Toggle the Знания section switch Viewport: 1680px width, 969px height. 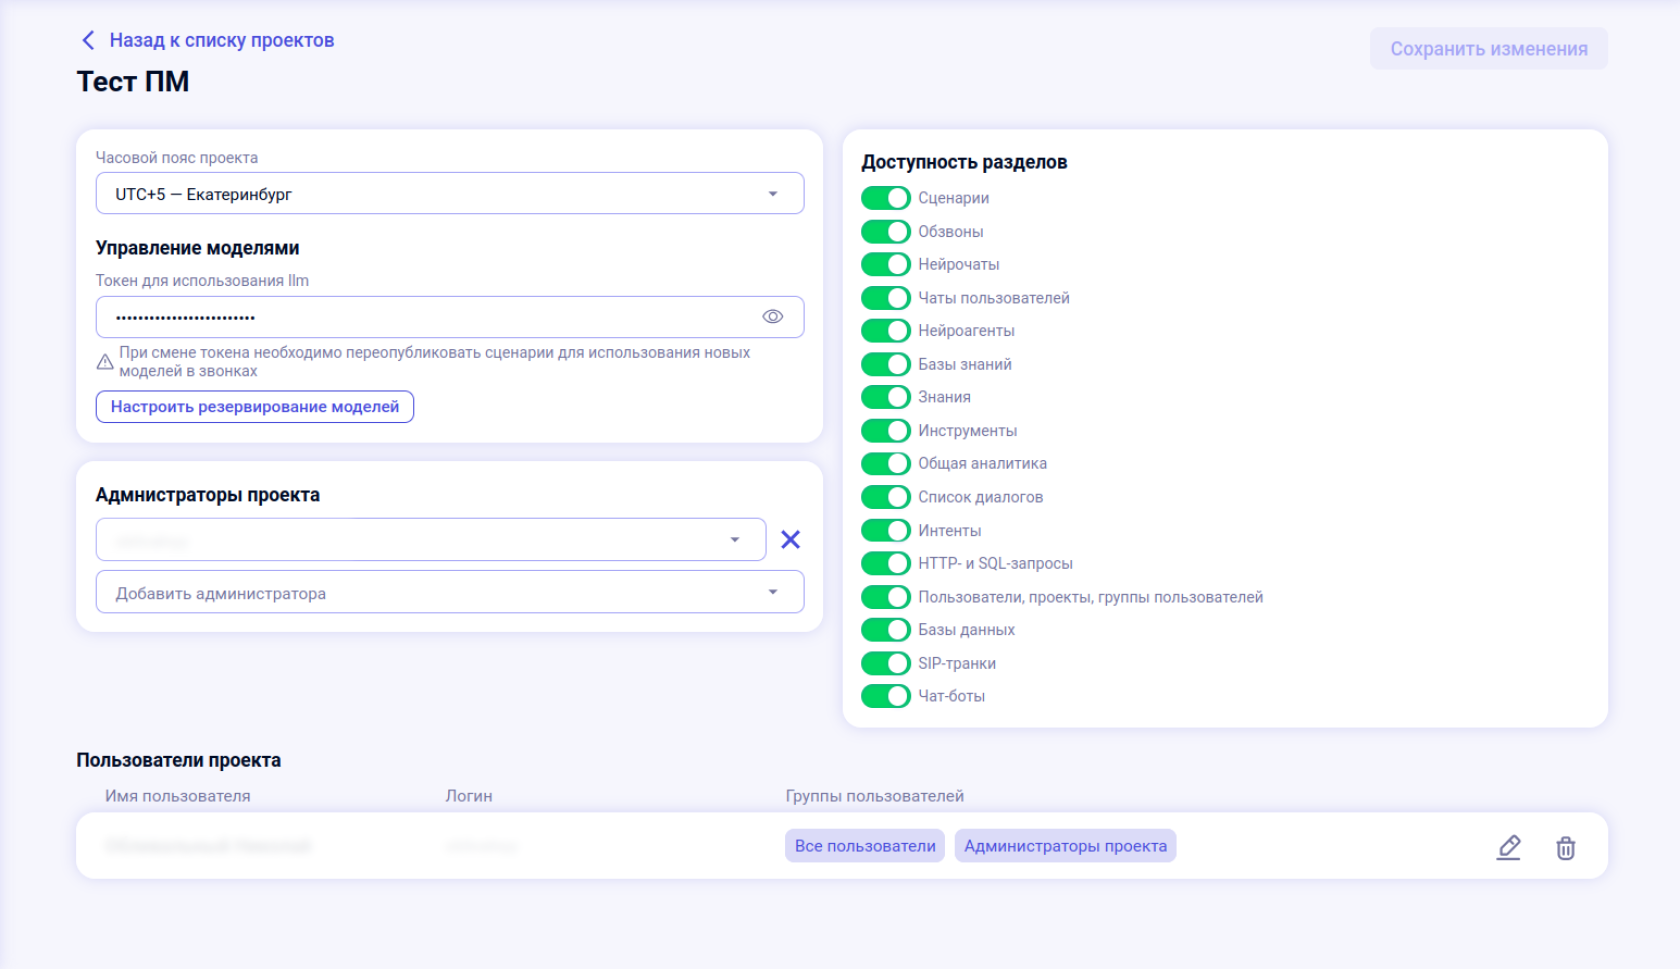pyautogui.click(x=886, y=397)
